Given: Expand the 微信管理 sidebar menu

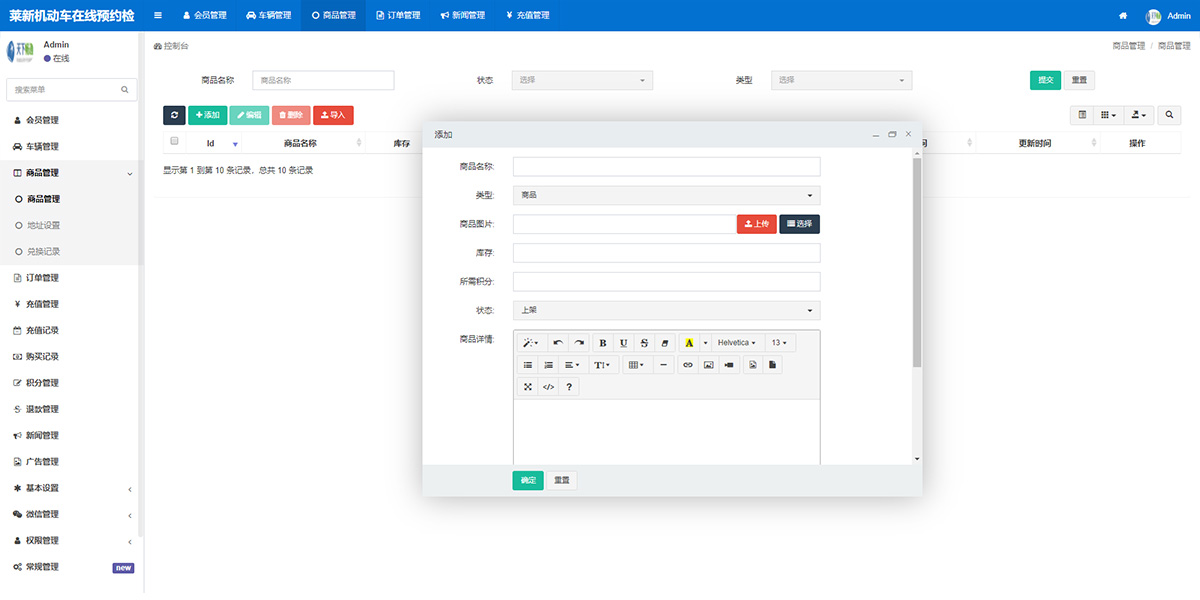Looking at the screenshot, I should (71, 514).
